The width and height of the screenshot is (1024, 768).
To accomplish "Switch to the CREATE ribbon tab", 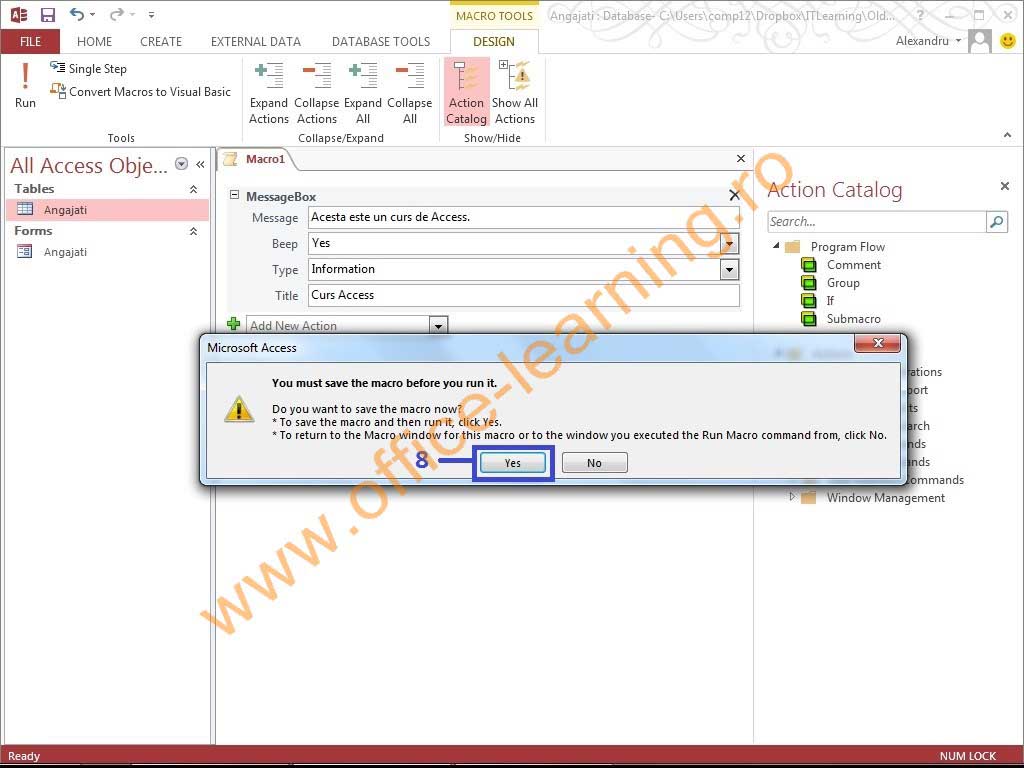I will (161, 42).
